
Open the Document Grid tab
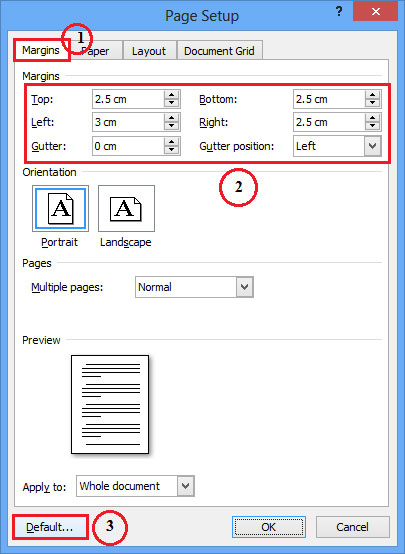coord(219,51)
